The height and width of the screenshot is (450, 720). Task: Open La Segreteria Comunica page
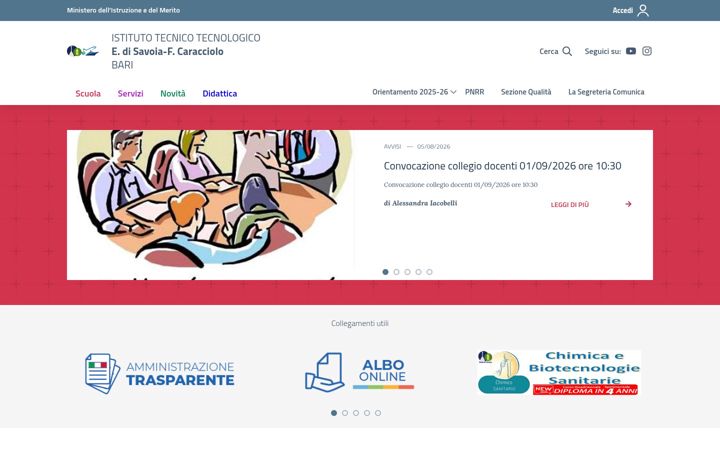(x=606, y=92)
